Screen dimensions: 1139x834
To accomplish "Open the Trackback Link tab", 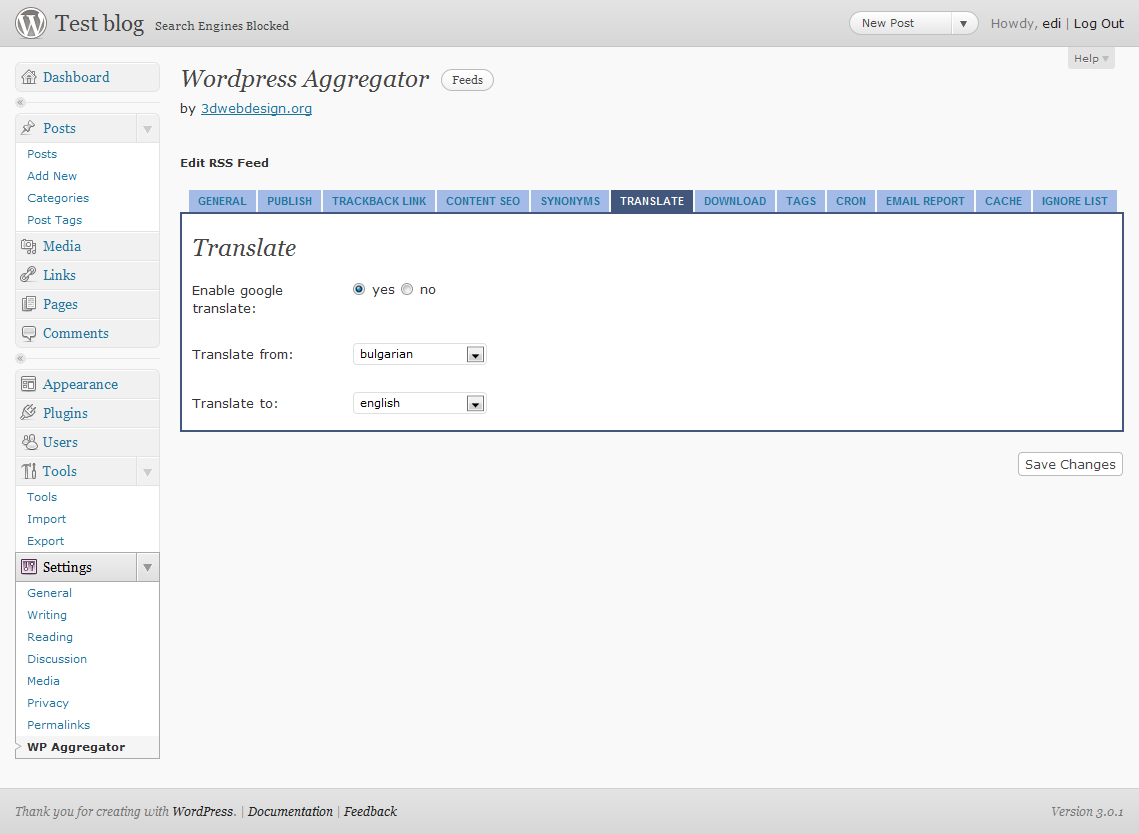I will [x=379, y=201].
